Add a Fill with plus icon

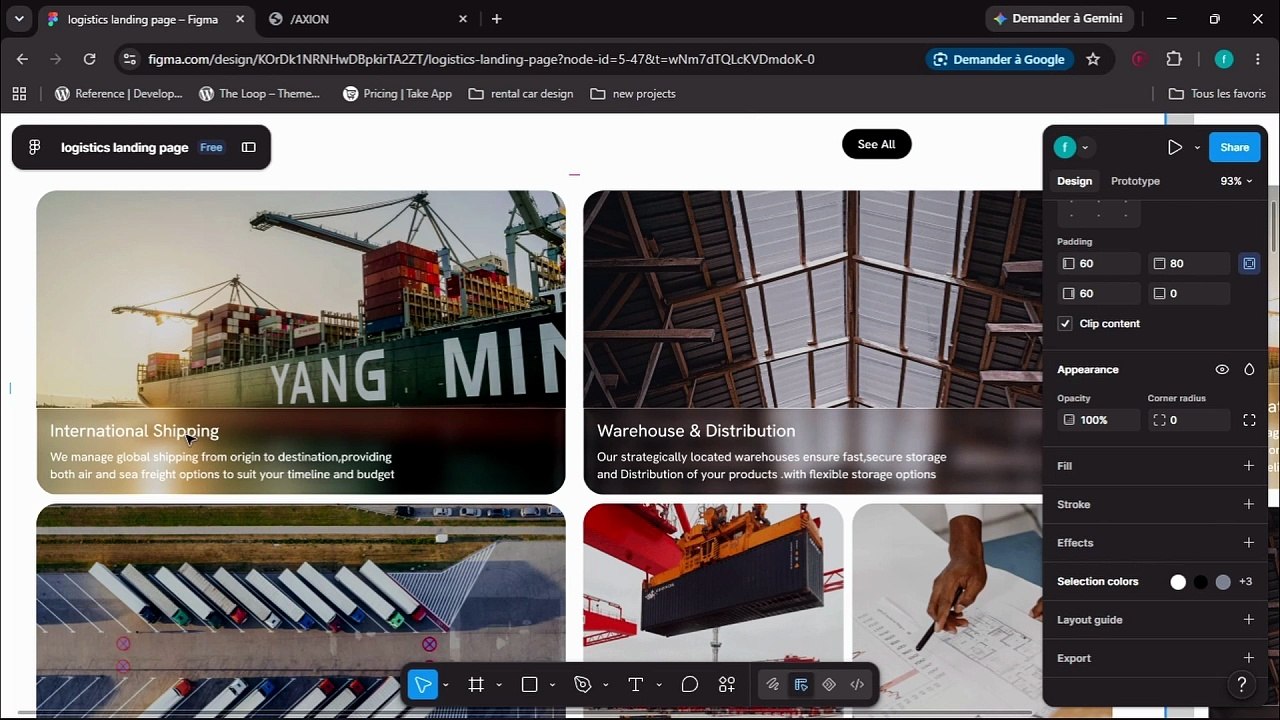coord(1249,466)
